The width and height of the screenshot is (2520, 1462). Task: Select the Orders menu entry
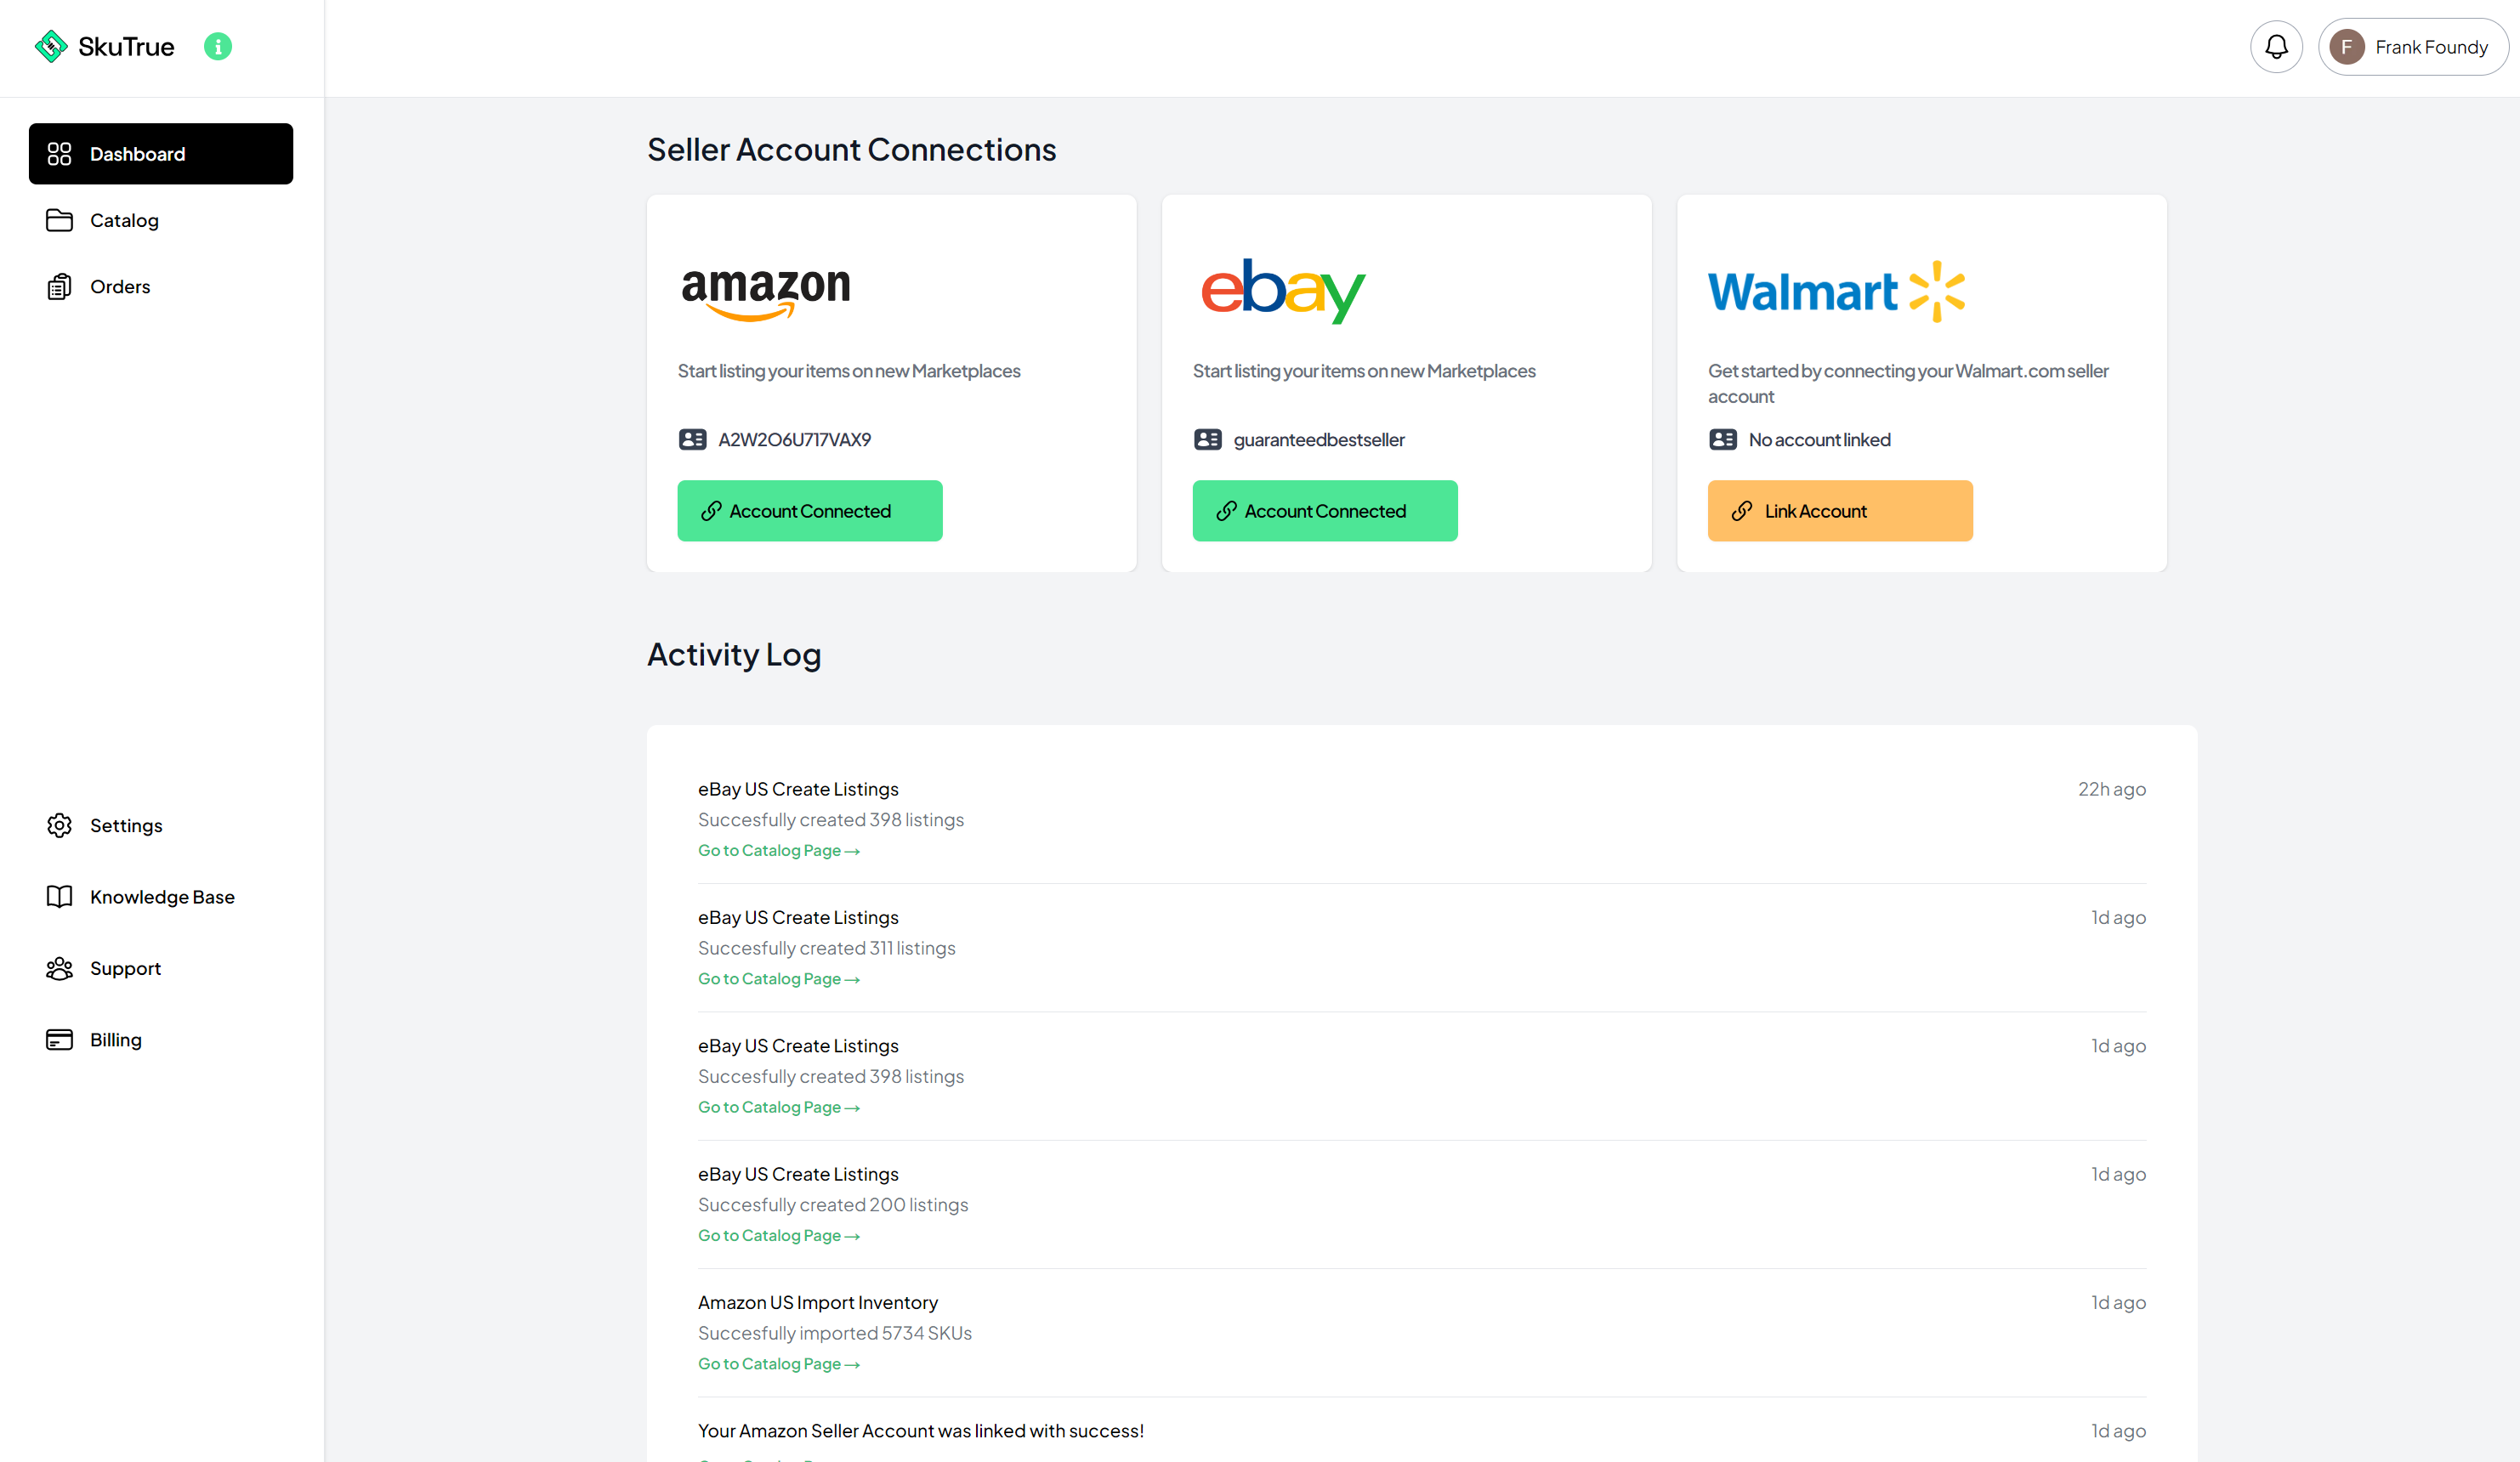click(120, 286)
